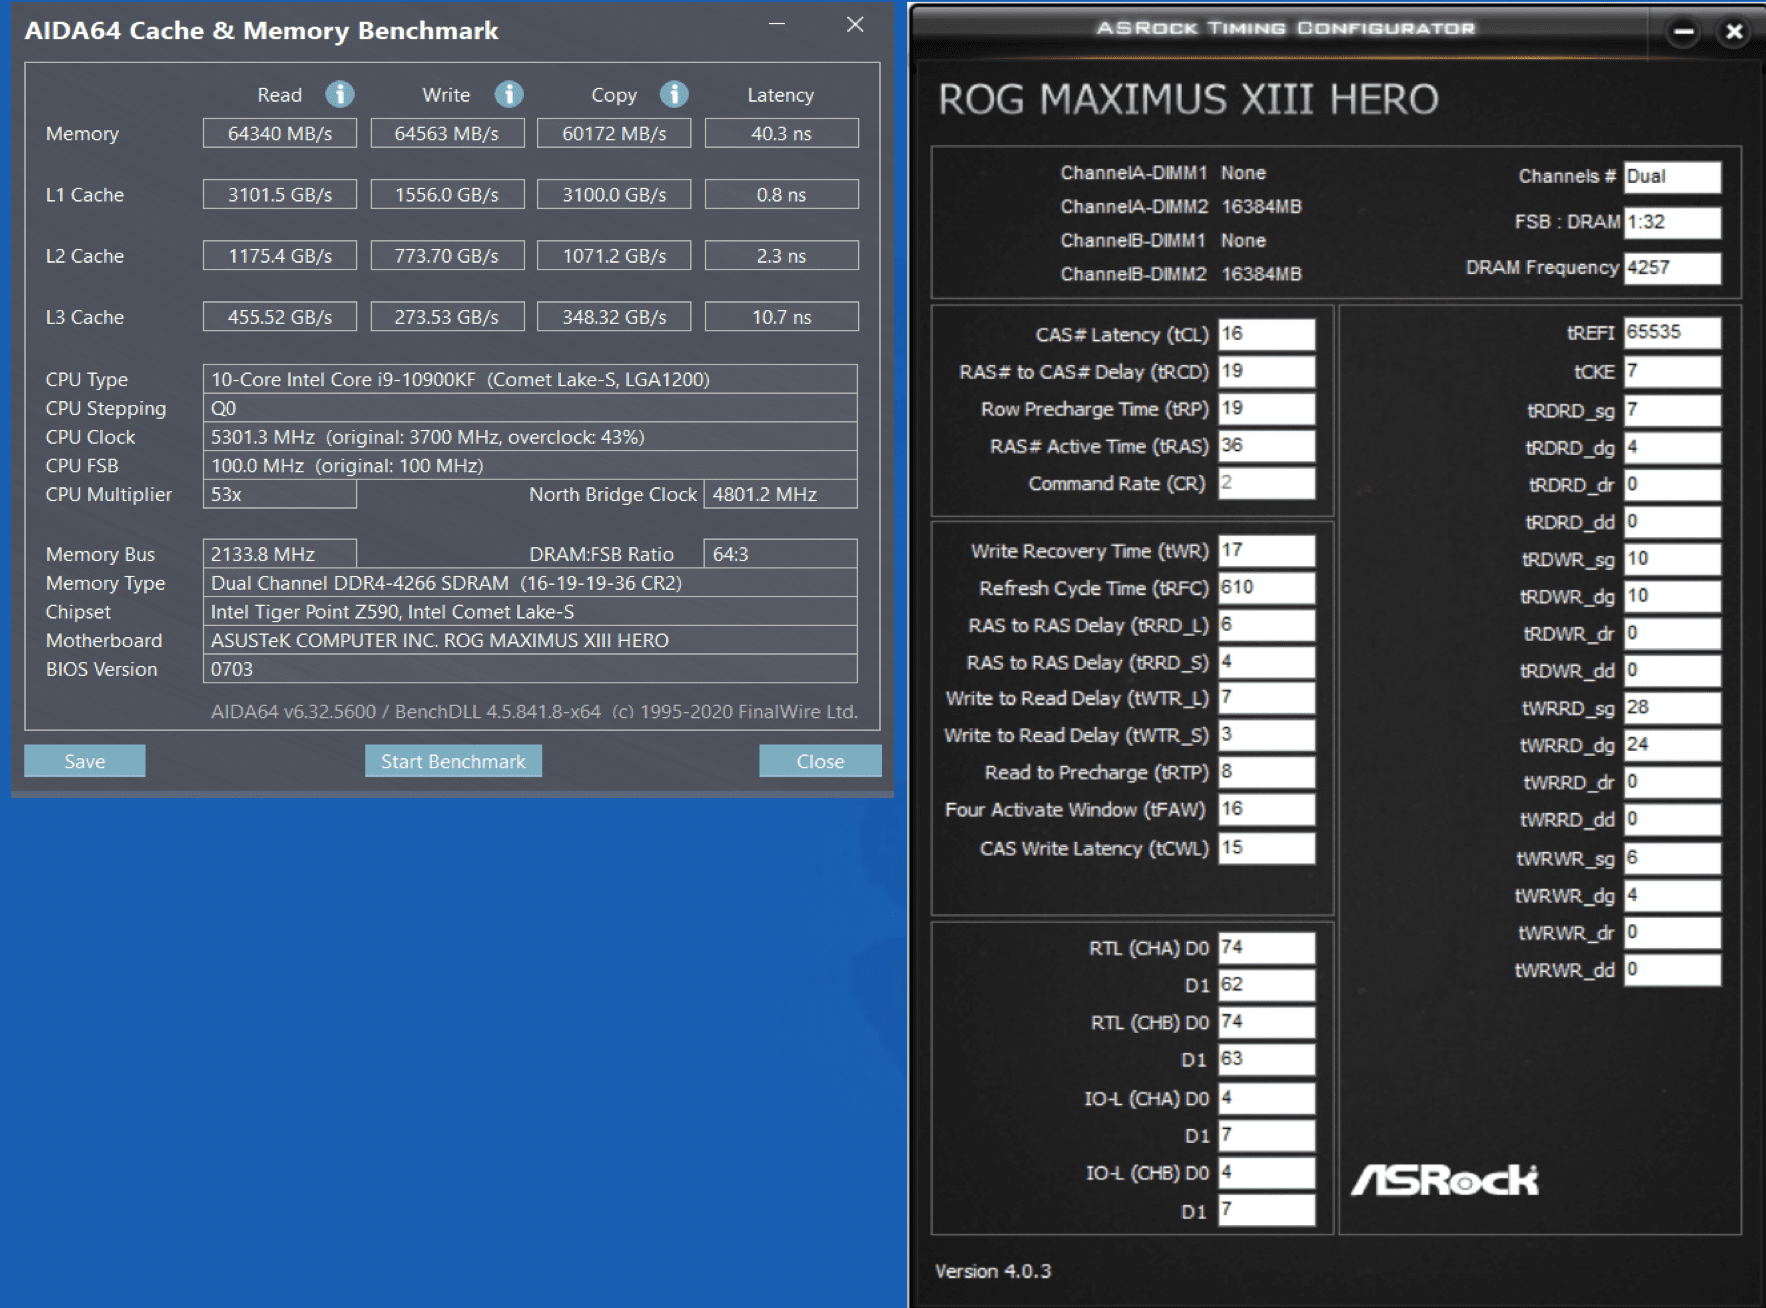The image size is (1766, 1308).
Task: Click the Four Activate Window (tFAW) field
Action: pyautogui.click(x=1267, y=809)
